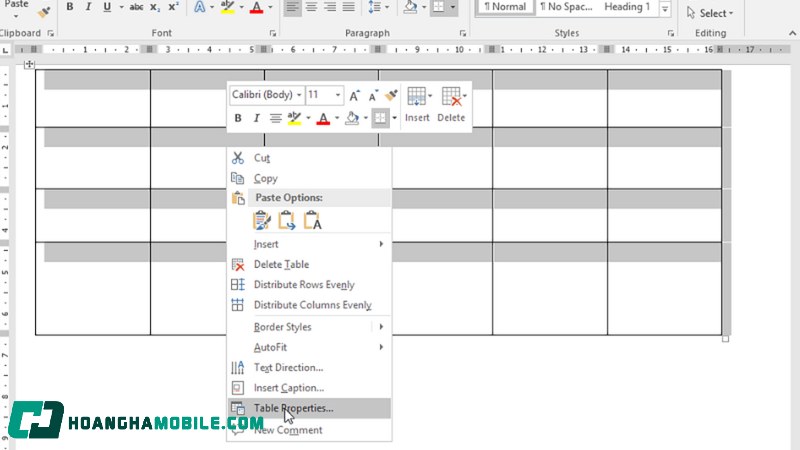The height and width of the screenshot is (450, 800).
Task: Open Delete table options in mini toolbar
Action: click(452, 105)
